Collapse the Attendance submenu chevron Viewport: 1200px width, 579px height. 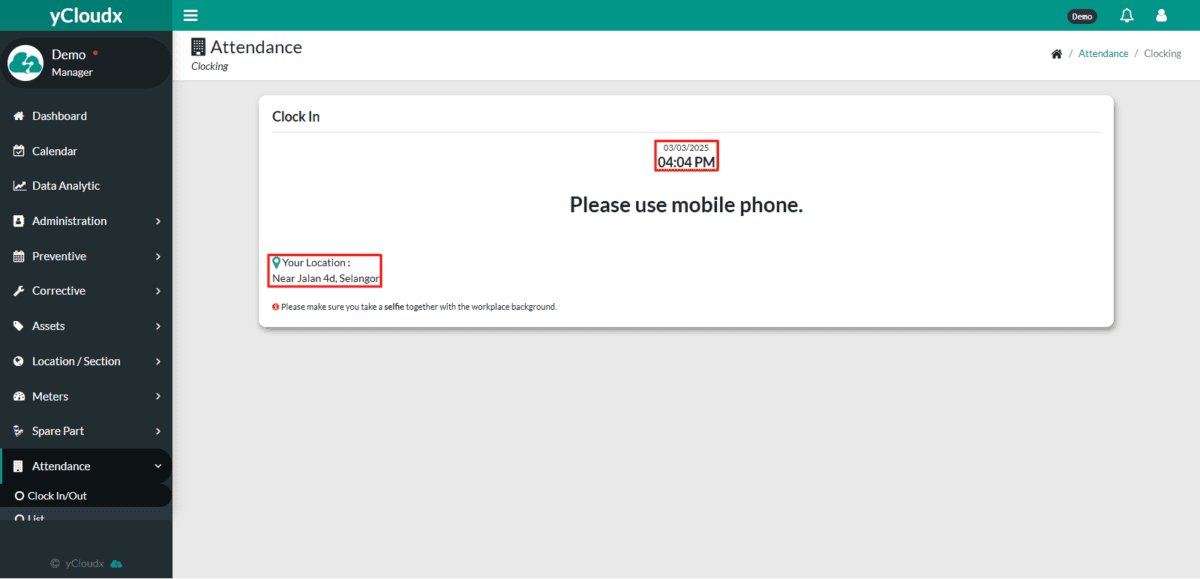click(x=158, y=466)
